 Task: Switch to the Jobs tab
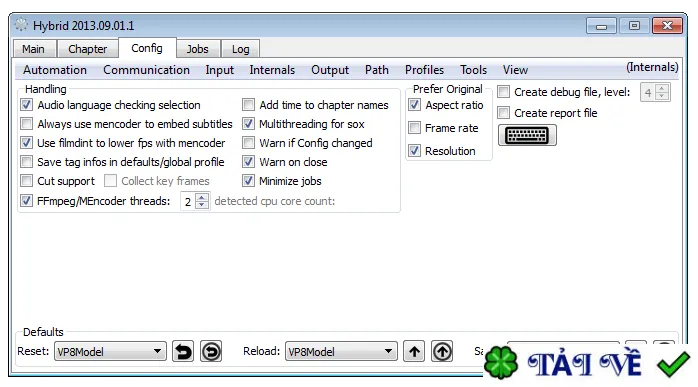click(x=198, y=49)
